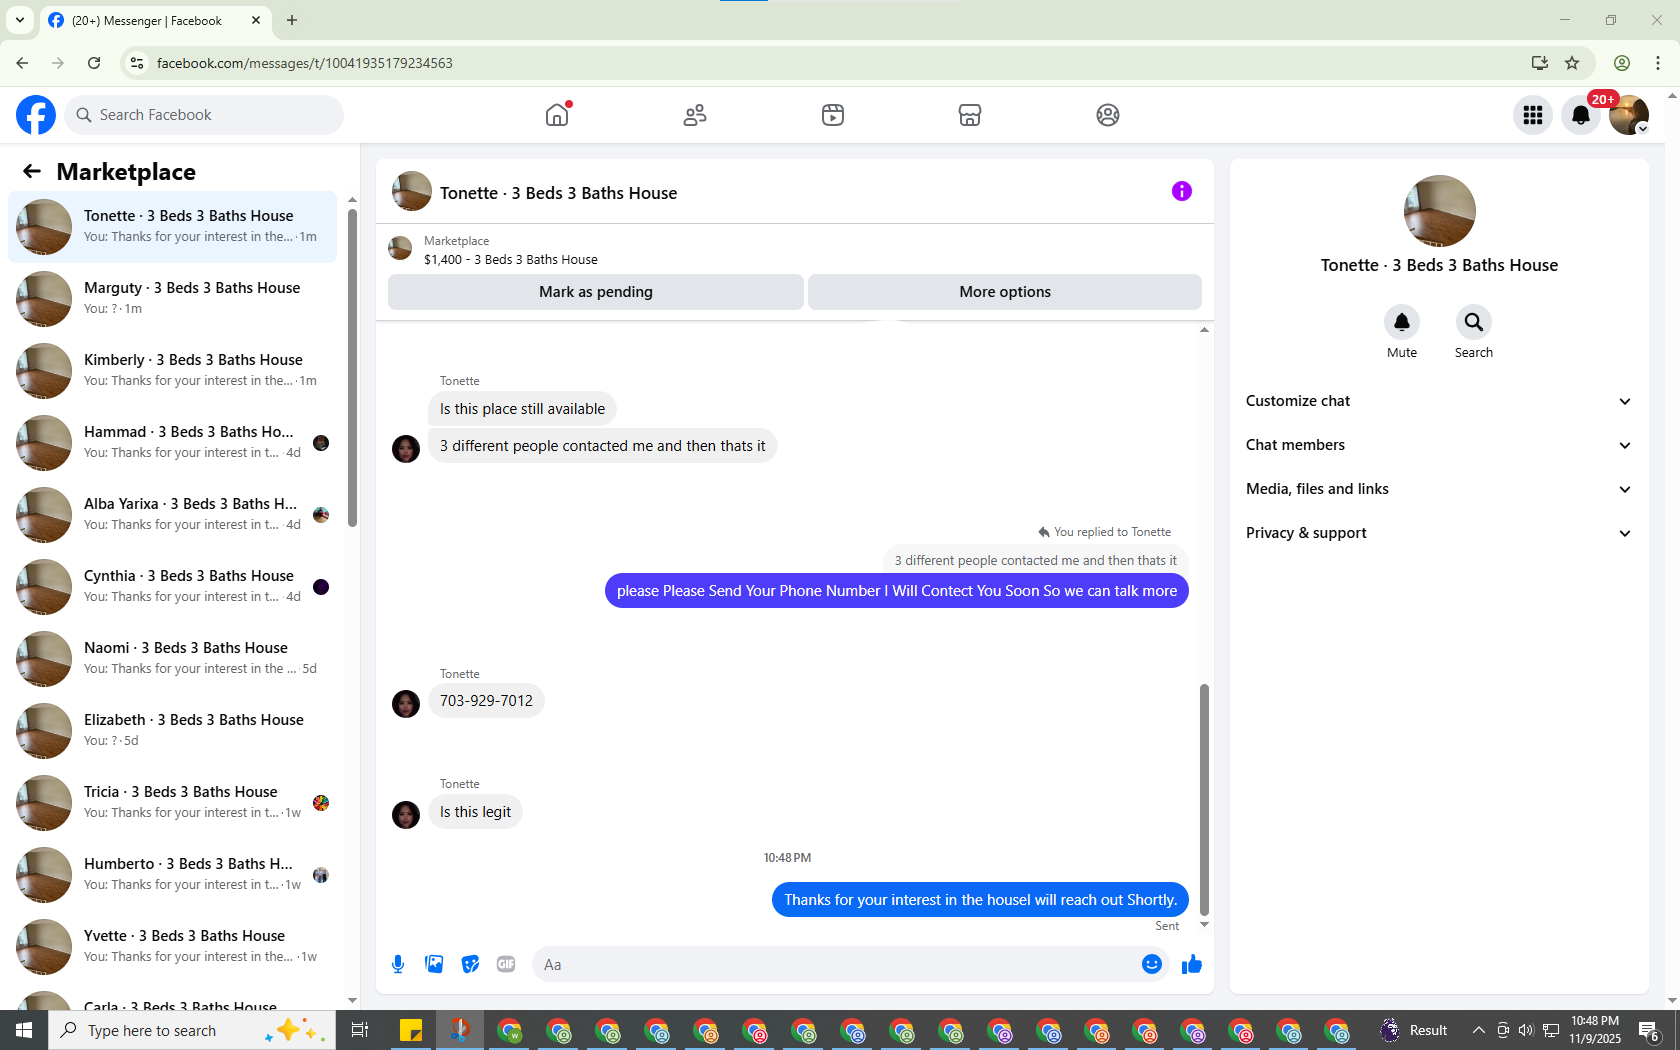The height and width of the screenshot is (1050, 1680).
Task: Open conversation information icon
Action: pos(1182,191)
